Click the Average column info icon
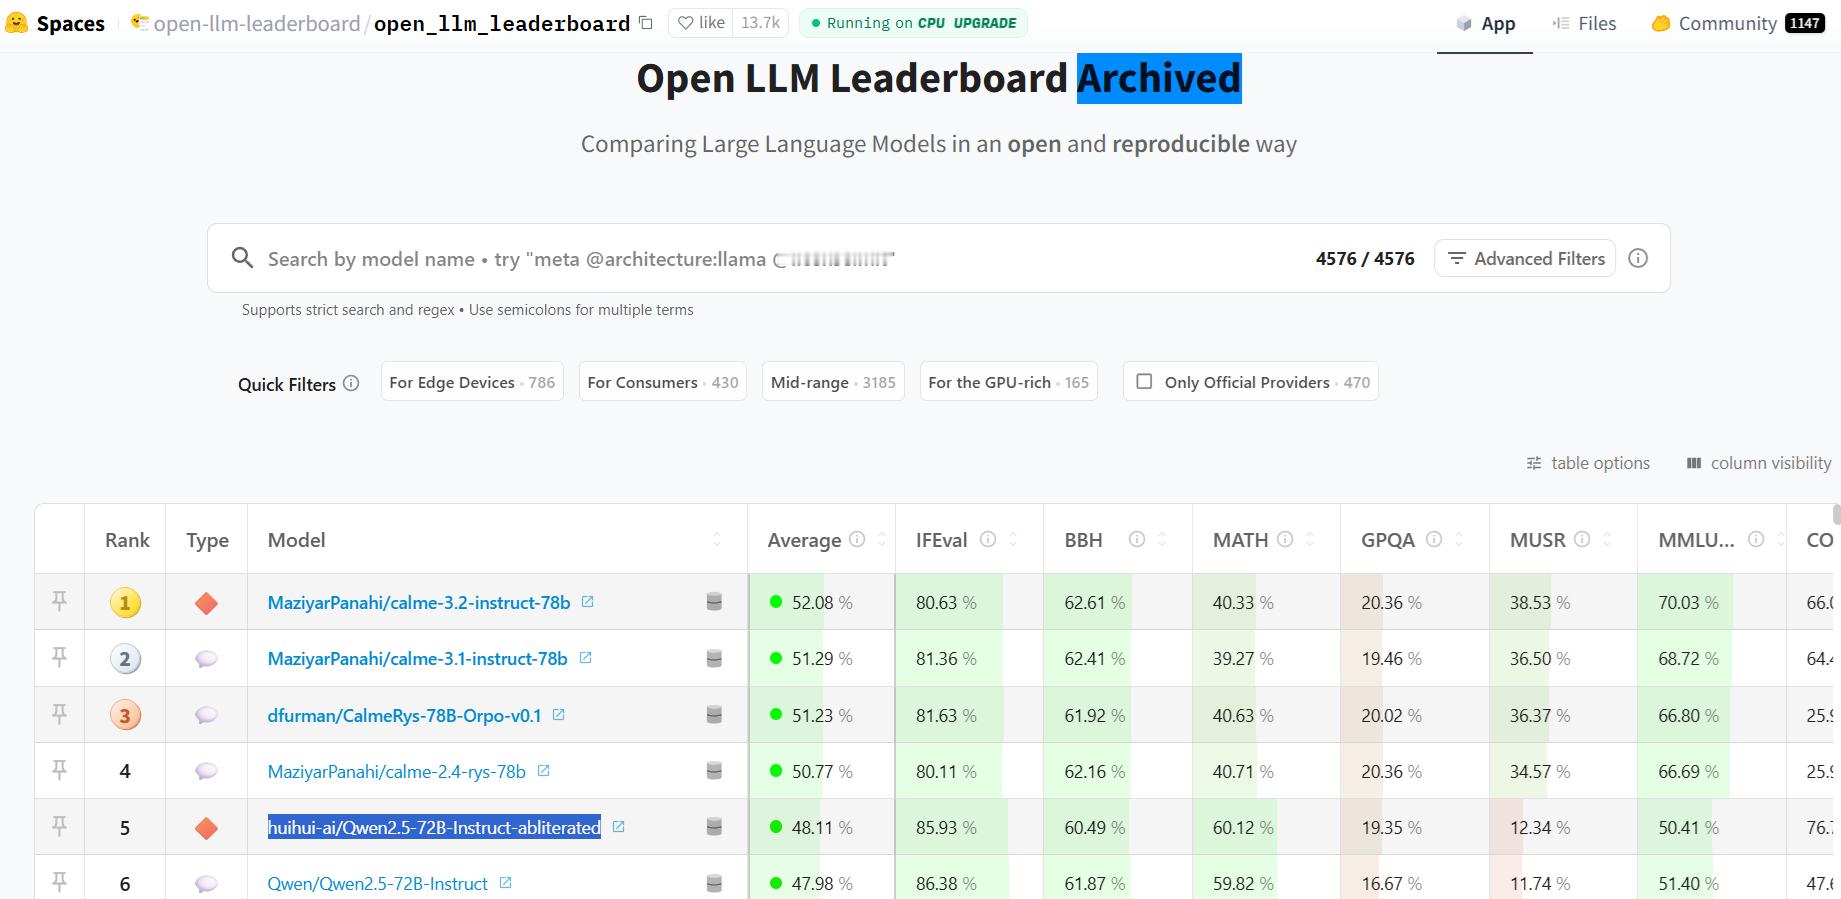 (857, 539)
